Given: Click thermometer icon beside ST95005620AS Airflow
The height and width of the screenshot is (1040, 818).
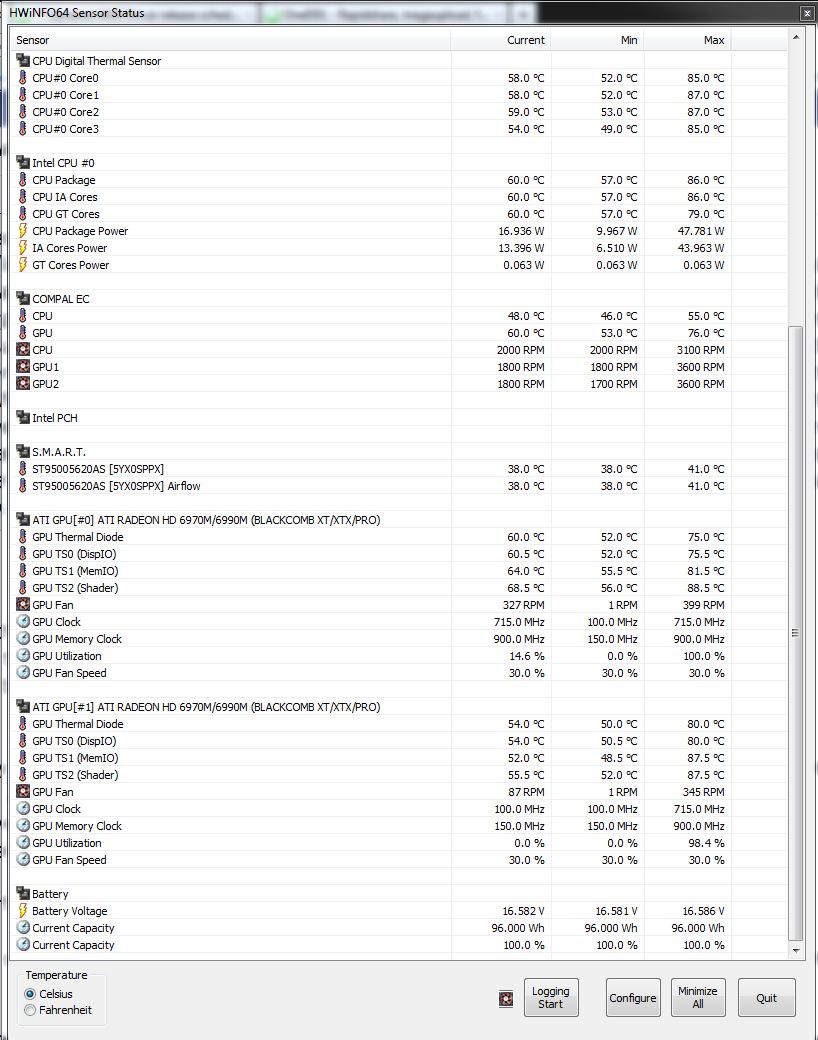Looking at the screenshot, I should [x=23, y=486].
